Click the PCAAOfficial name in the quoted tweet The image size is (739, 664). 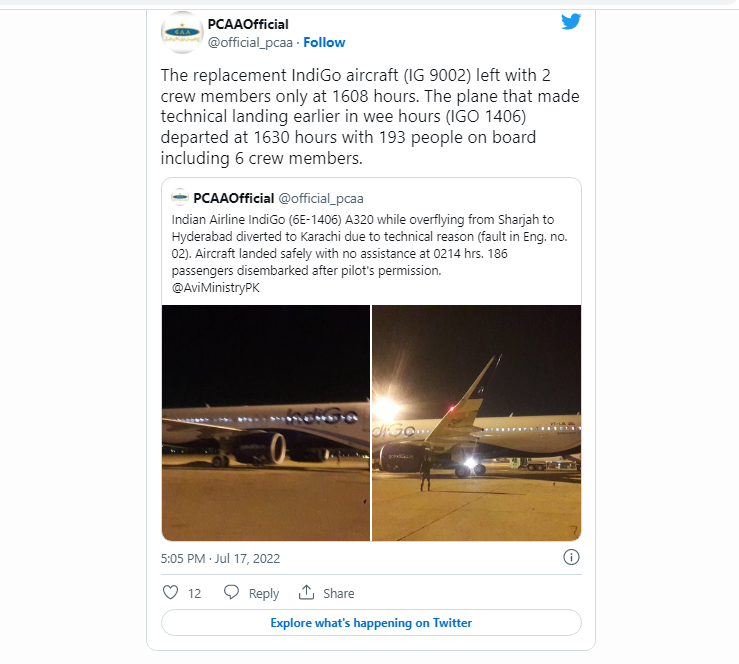233,197
